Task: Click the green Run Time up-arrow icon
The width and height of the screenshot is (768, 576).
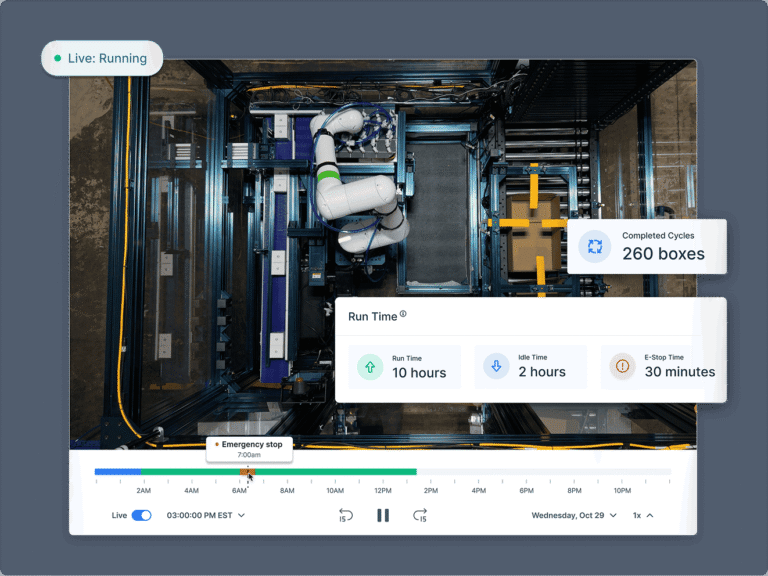Action: point(370,367)
